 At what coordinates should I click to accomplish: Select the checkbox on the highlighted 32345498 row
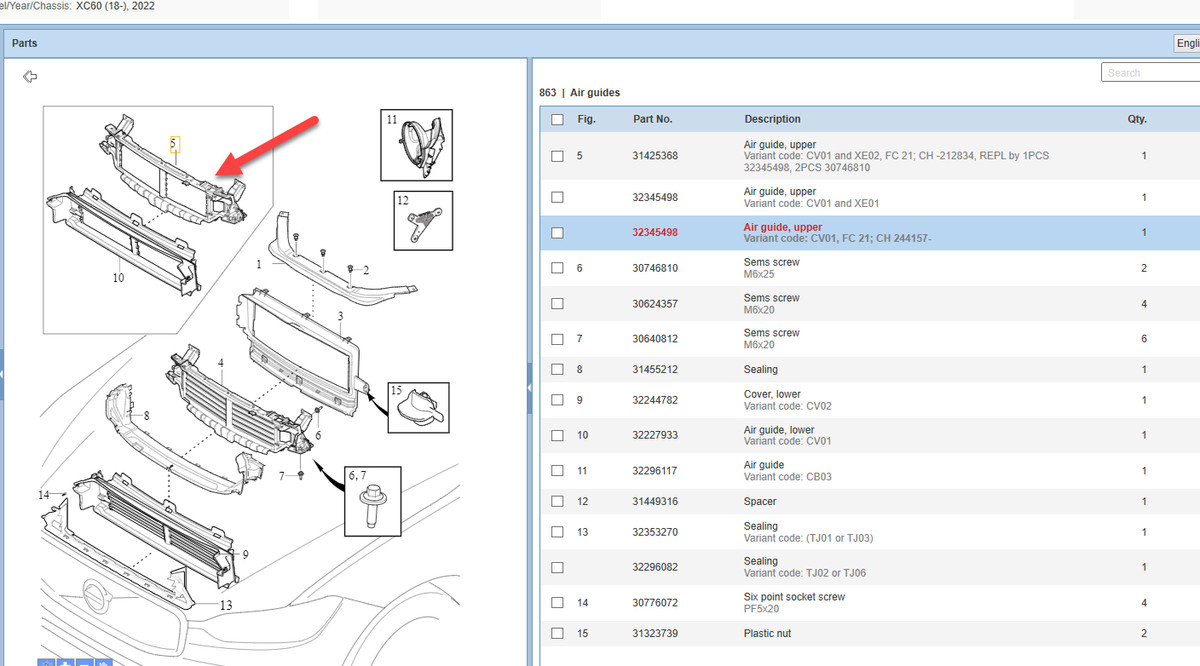click(x=557, y=233)
